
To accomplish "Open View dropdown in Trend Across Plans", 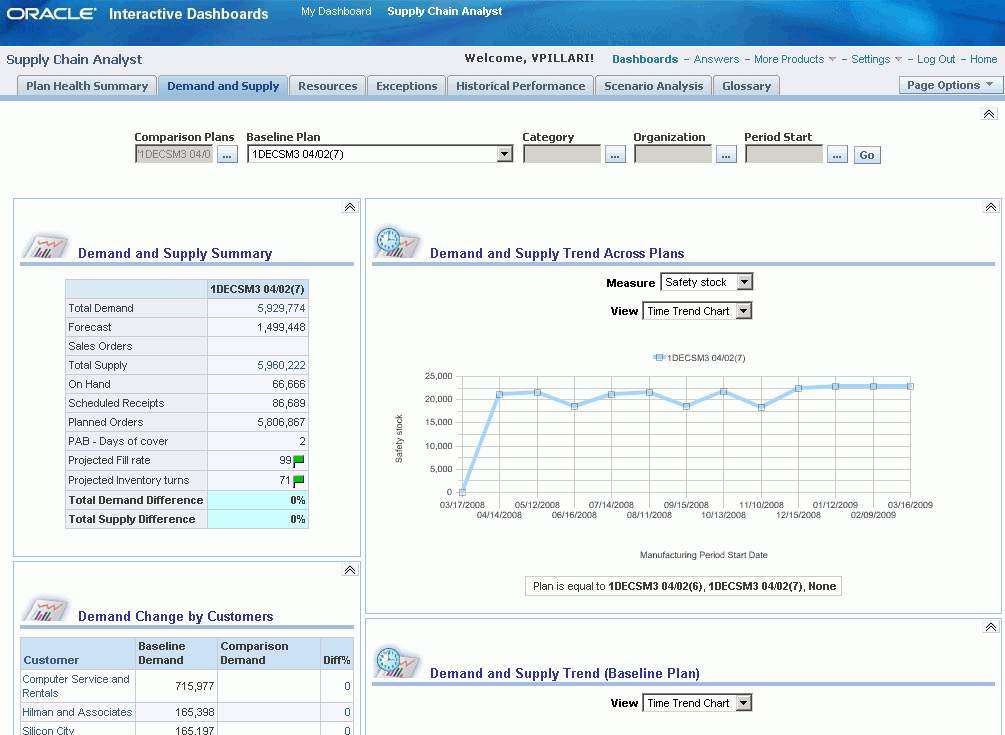I will (x=743, y=311).
